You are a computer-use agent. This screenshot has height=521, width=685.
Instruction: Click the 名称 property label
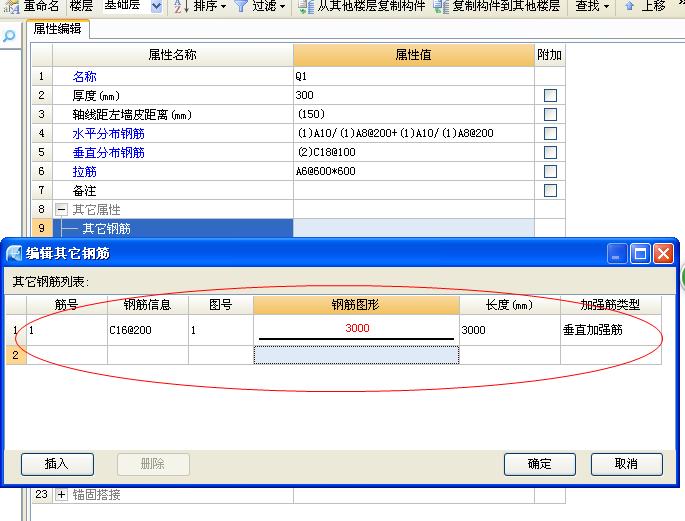84,76
